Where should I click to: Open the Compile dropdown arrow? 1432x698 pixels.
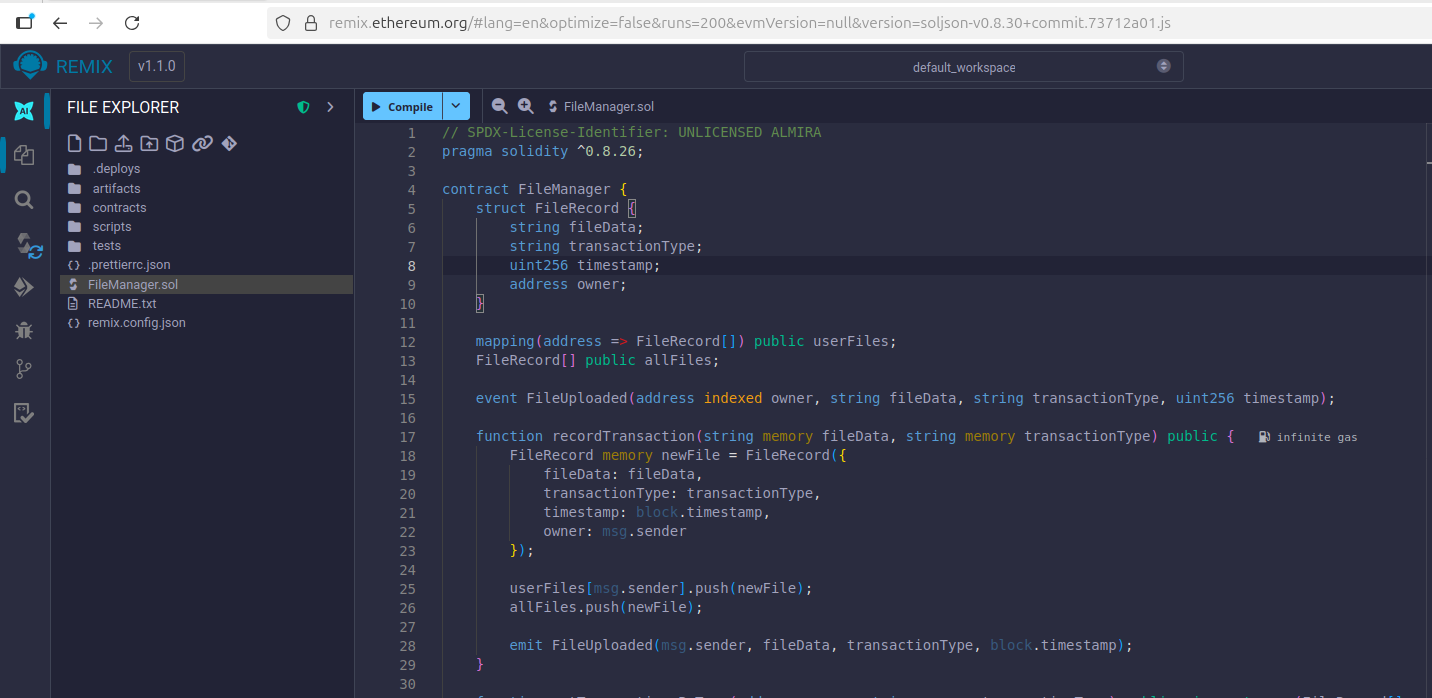456,106
